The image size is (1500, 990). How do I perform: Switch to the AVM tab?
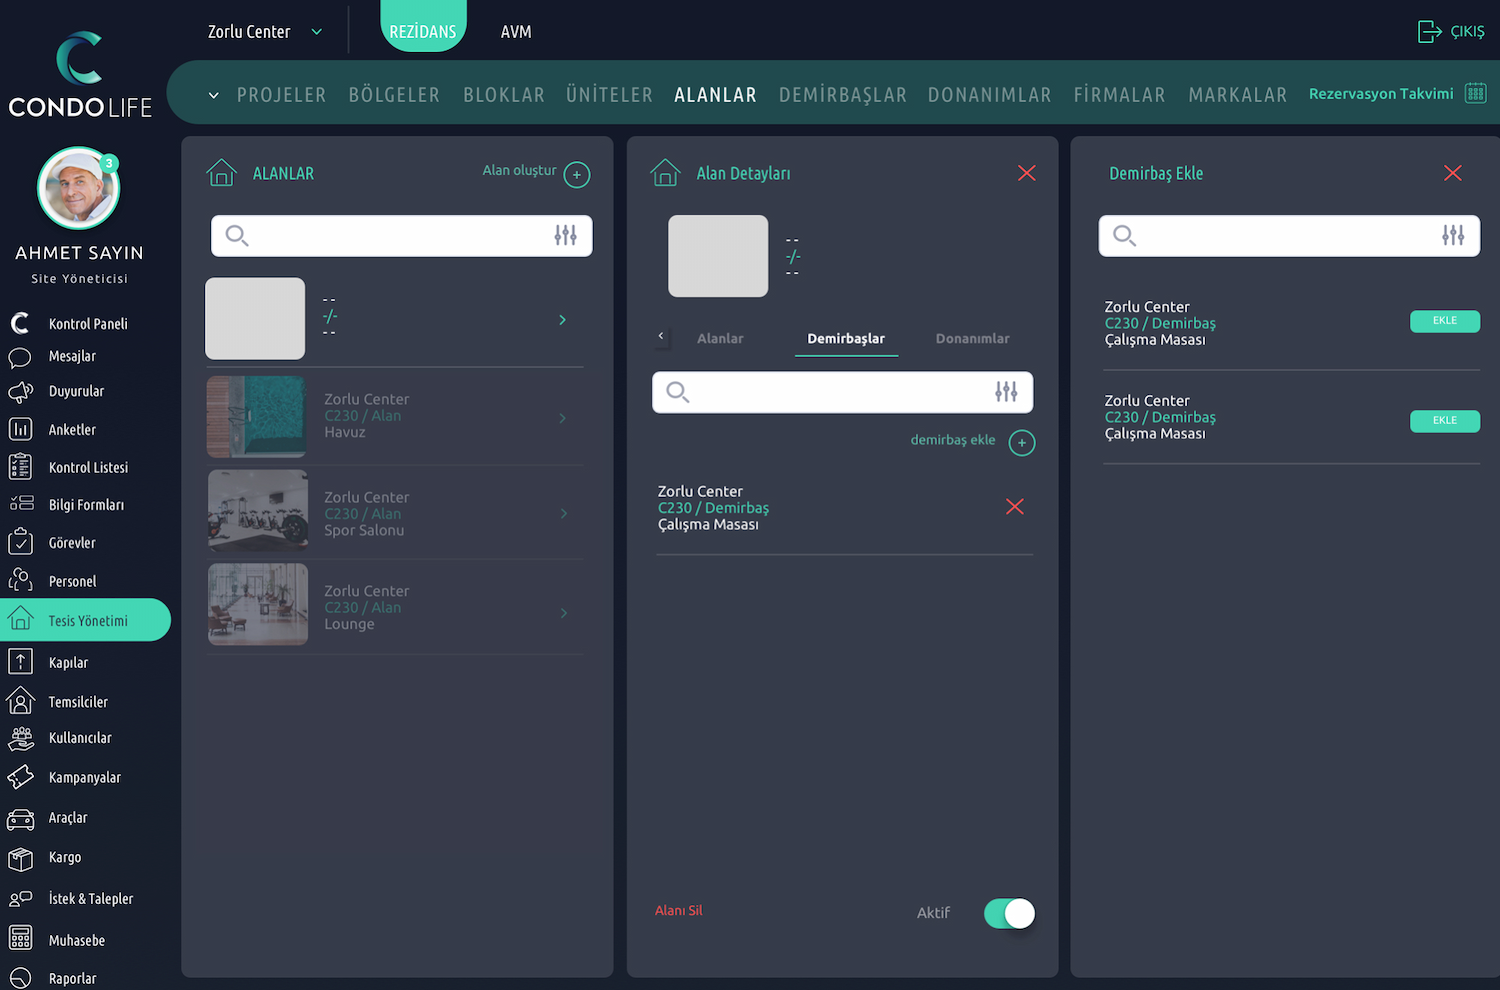[x=516, y=32]
